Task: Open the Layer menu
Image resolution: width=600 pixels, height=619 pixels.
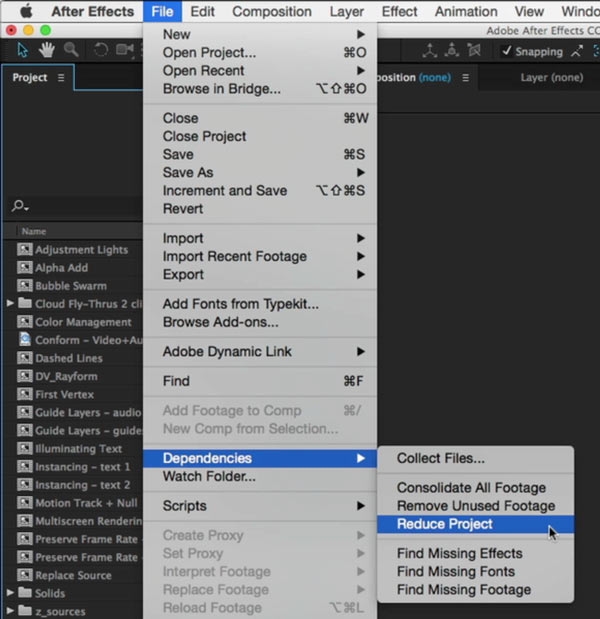Action: tap(347, 11)
